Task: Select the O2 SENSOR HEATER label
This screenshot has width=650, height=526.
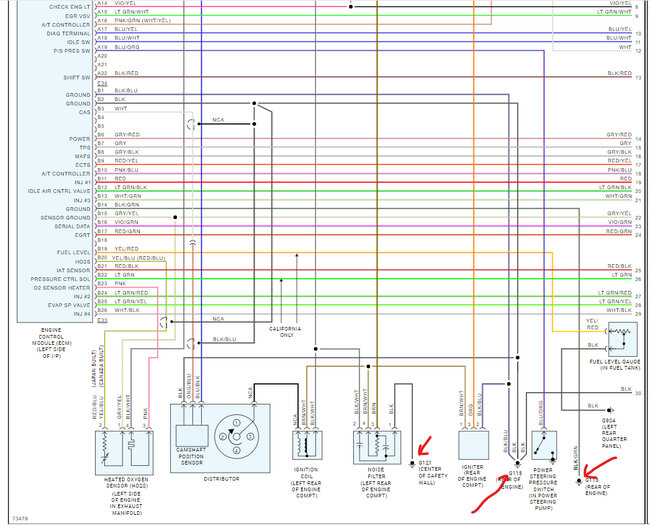Action: [x=62, y=288]
